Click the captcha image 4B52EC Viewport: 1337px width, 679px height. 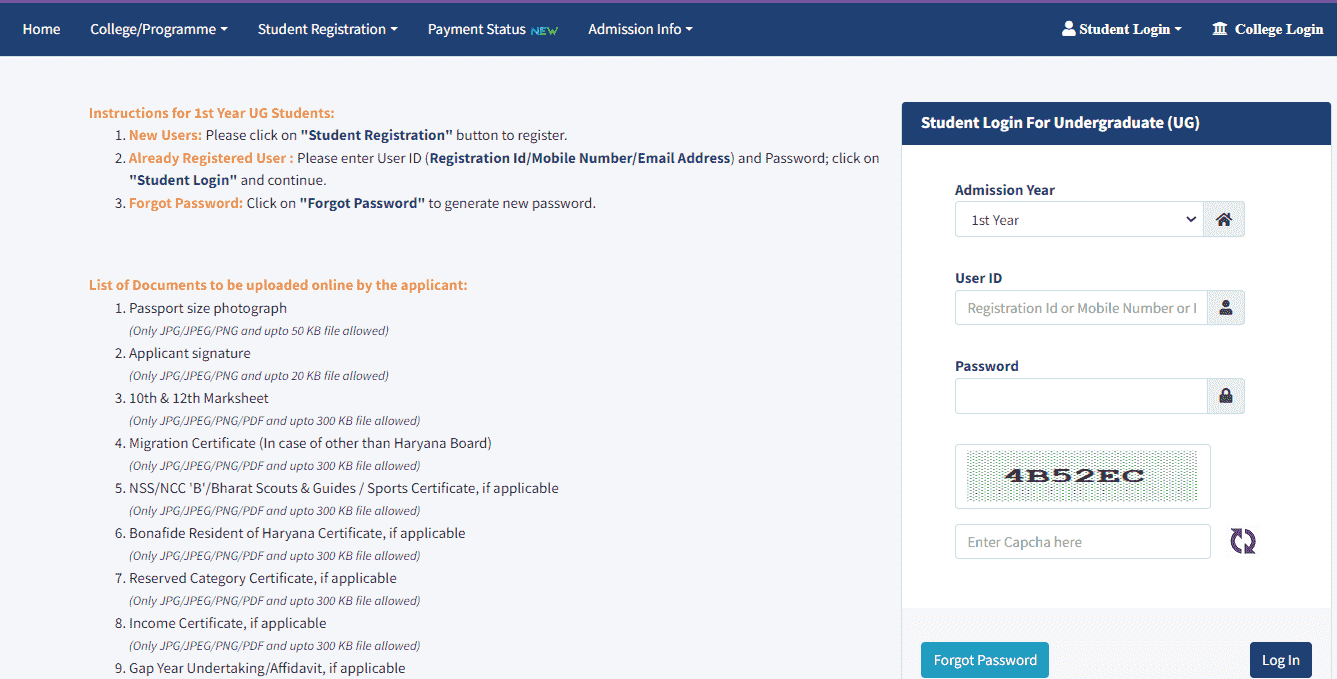click(x=1082, y=476)
